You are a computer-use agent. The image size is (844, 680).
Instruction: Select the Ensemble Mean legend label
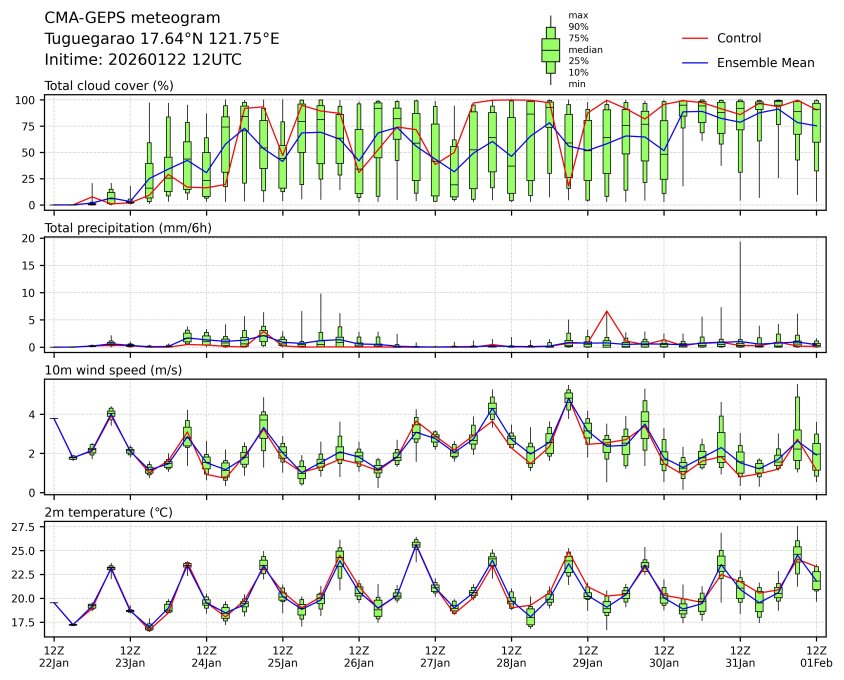point(766,62)
